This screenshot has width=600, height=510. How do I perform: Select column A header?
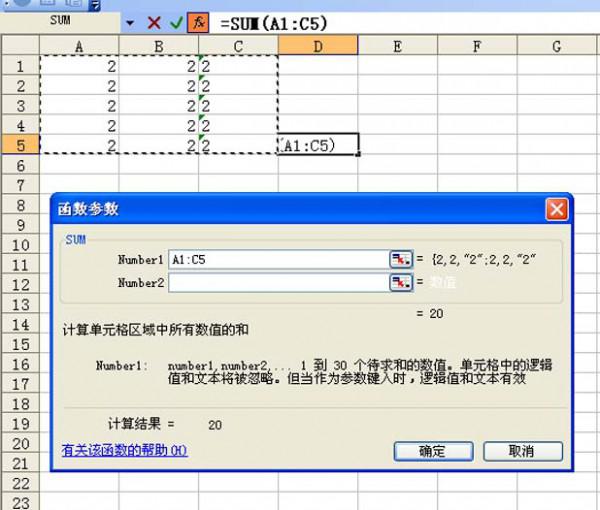[79, 46]
